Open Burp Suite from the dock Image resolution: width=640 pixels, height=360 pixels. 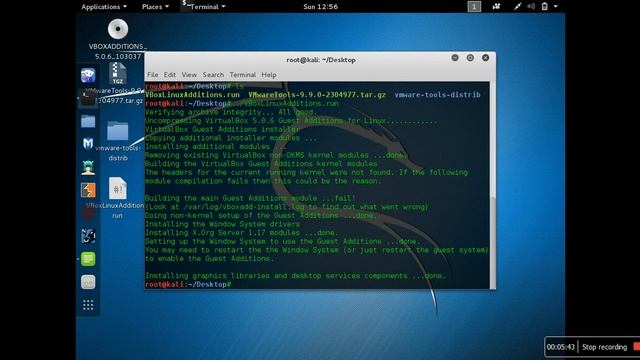point(88,190)
